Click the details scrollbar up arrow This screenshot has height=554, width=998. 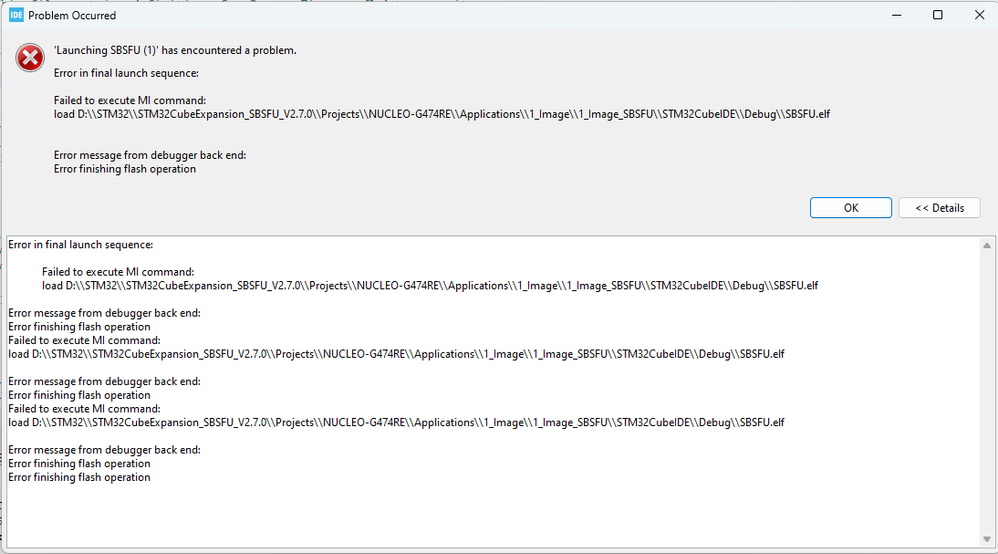[987, 246]
